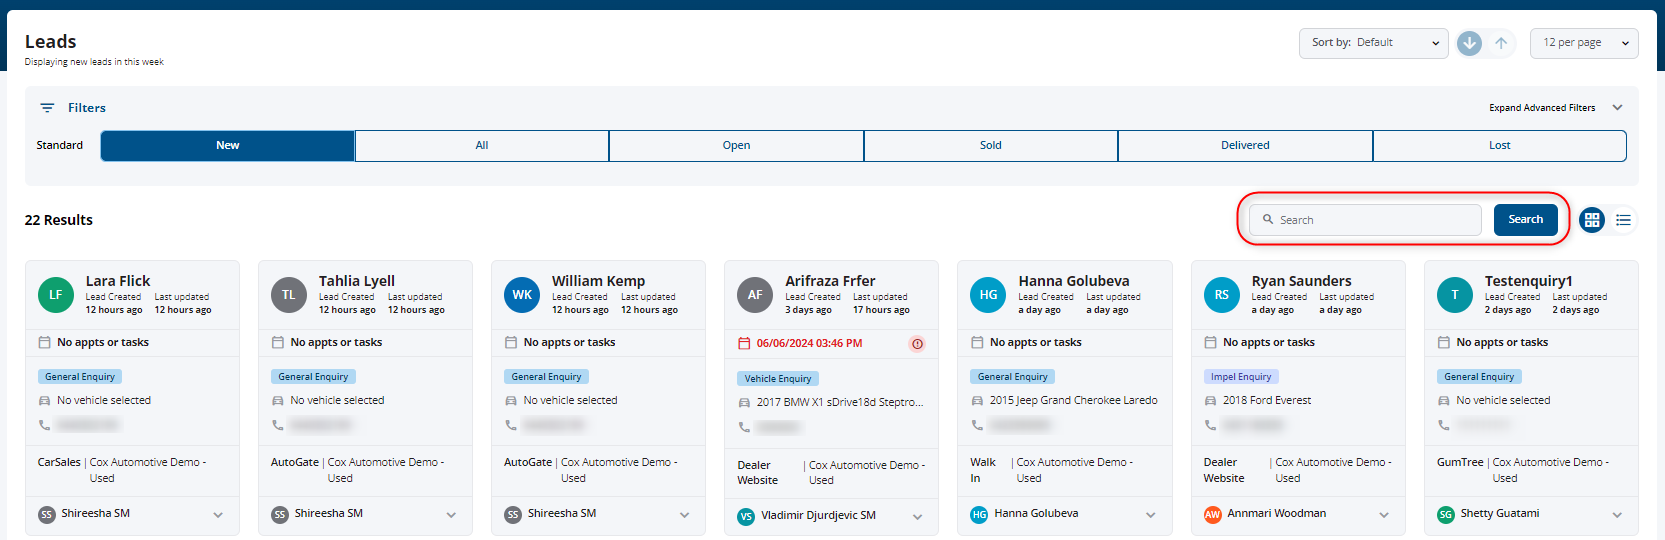Screen dimensions: 1665x540
Task: Open the Sort by Default dropdown
Action: coord(1373,43)
